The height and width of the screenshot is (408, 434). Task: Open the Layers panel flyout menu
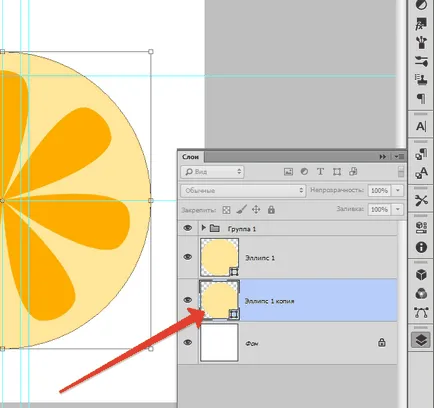click(399, 156)
